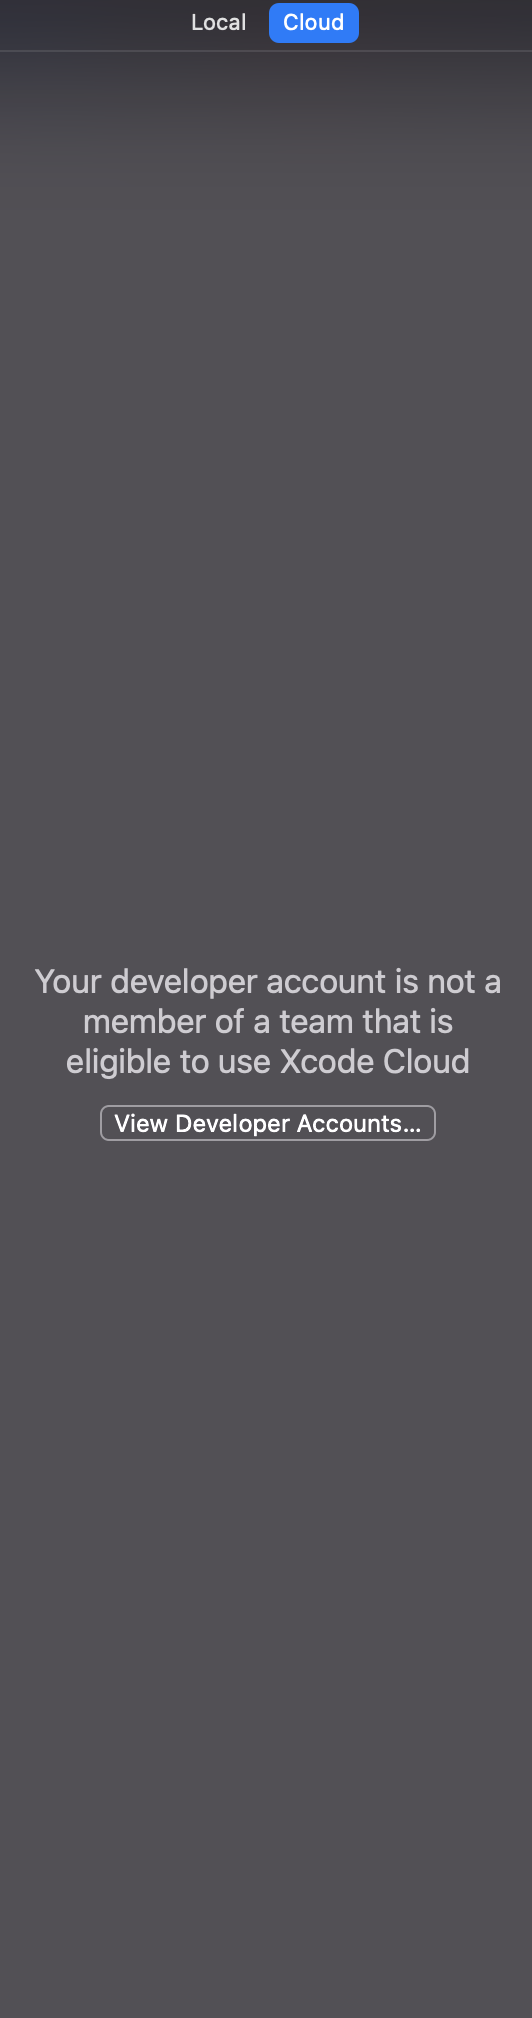Choose Cloud in the Local/Cloud switcher
The image size is (532, 2018).
click(313, 22)
